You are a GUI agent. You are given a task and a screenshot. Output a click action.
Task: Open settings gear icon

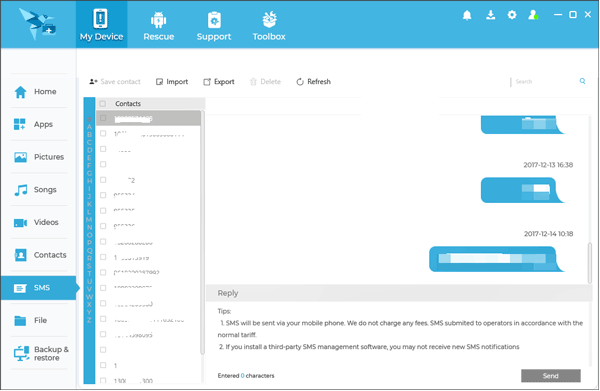(512, 15)
